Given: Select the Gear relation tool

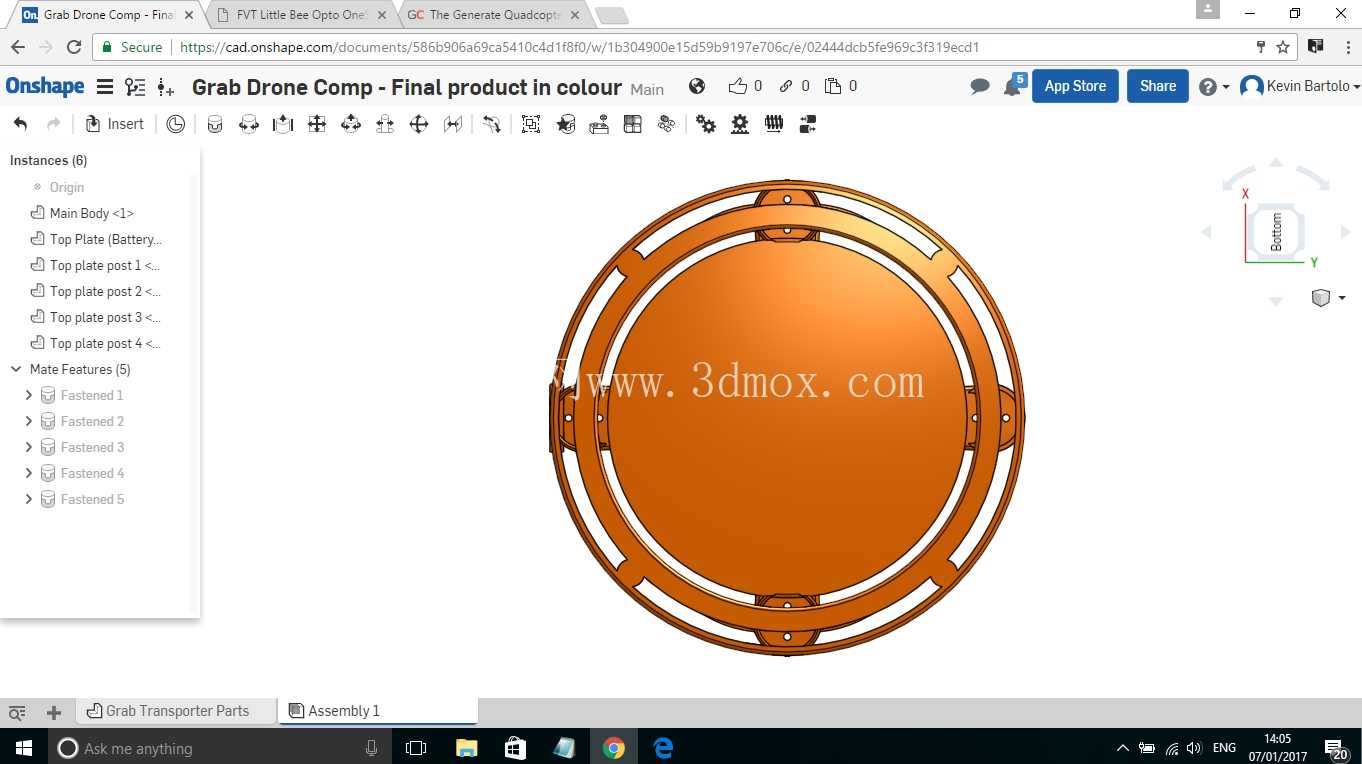Looking at the screenshot, I should (706, 124).
